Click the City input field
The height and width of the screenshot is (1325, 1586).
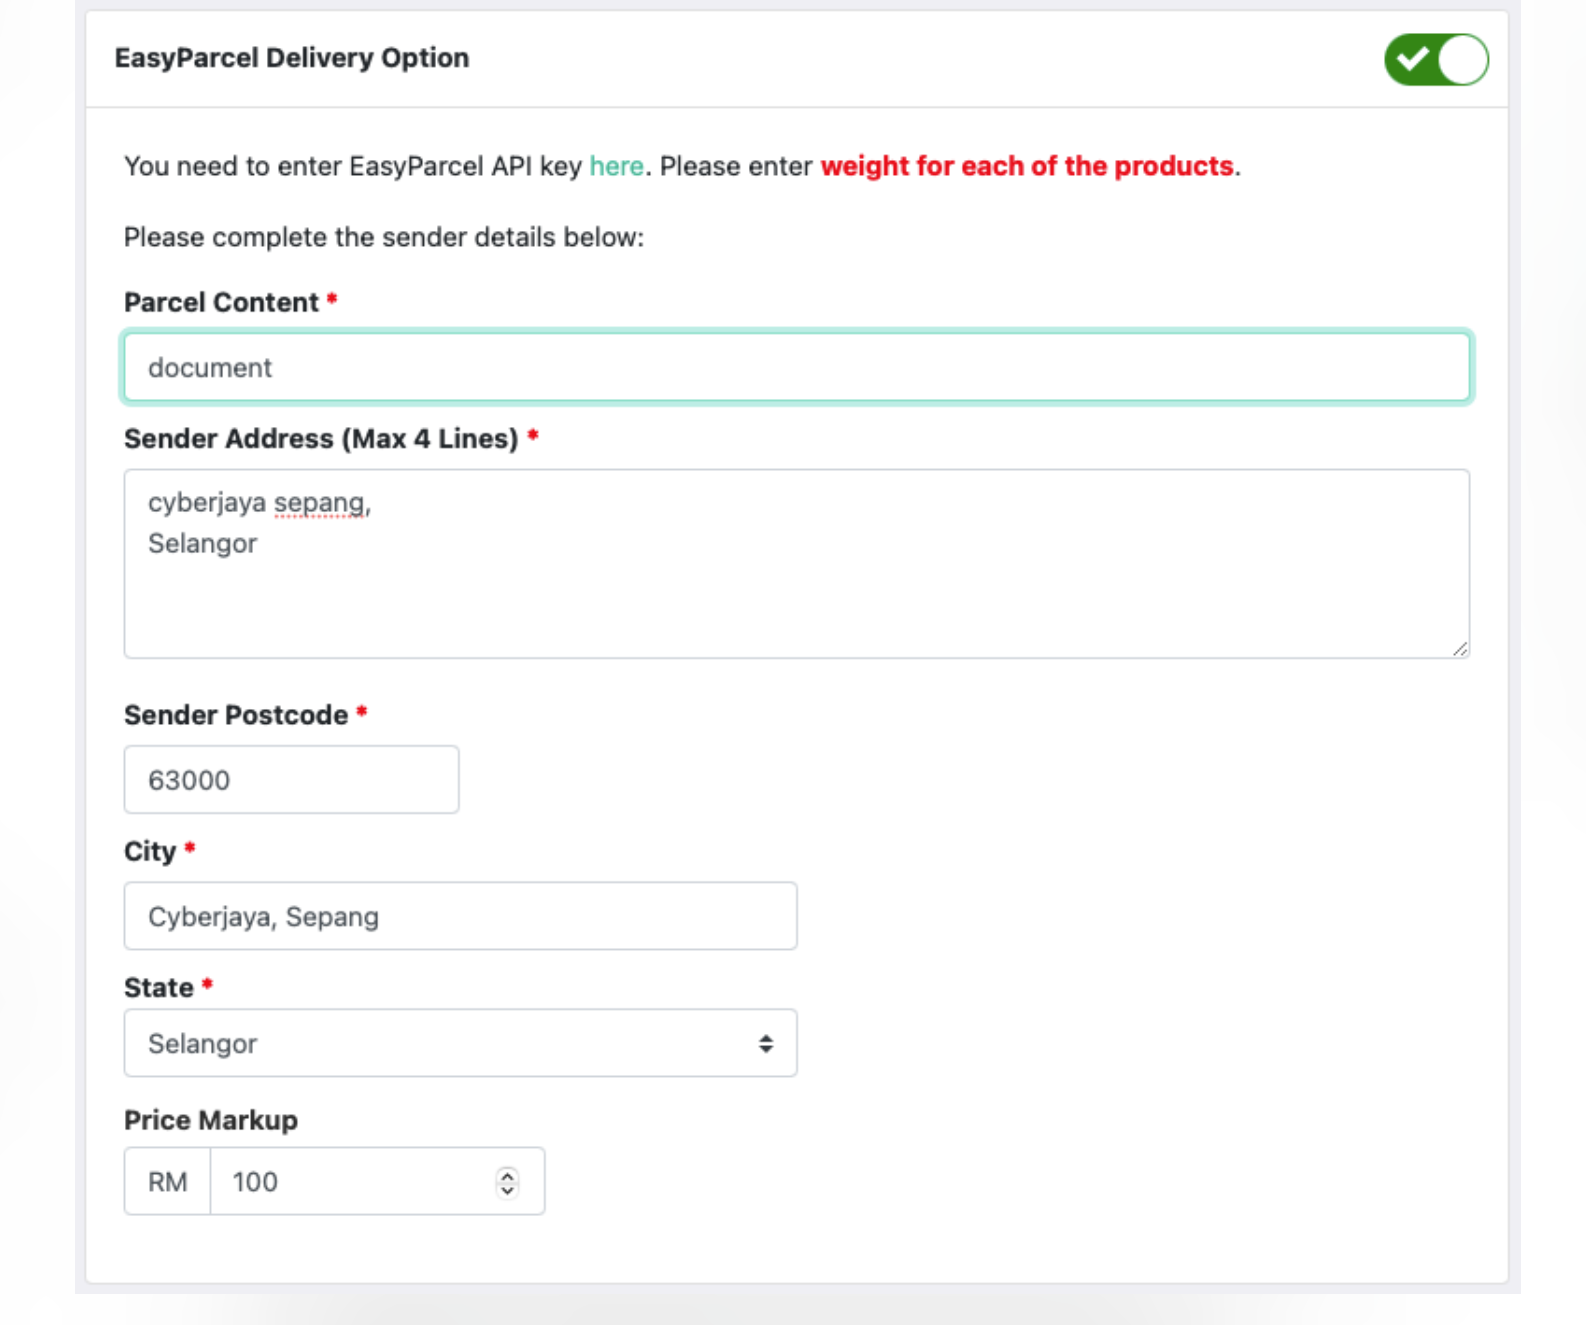(460, 916)
